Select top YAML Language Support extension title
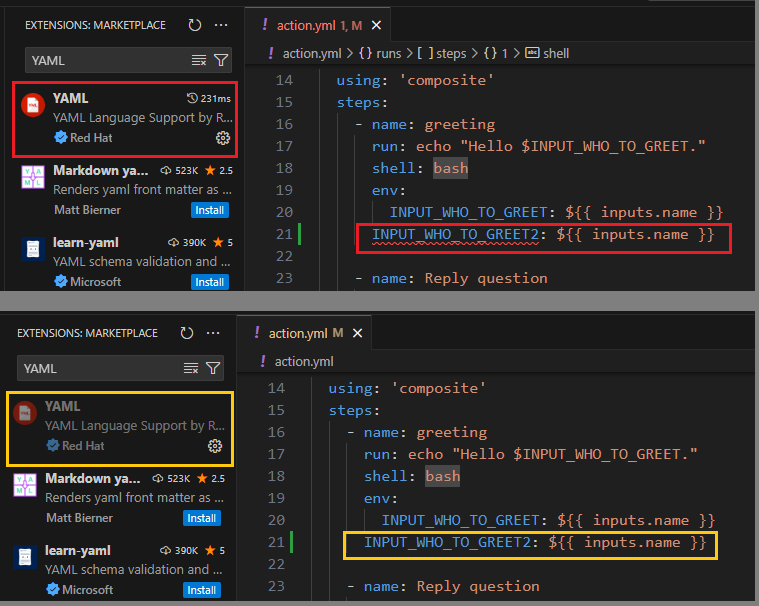The image size is (759, 606). [71, 98]
